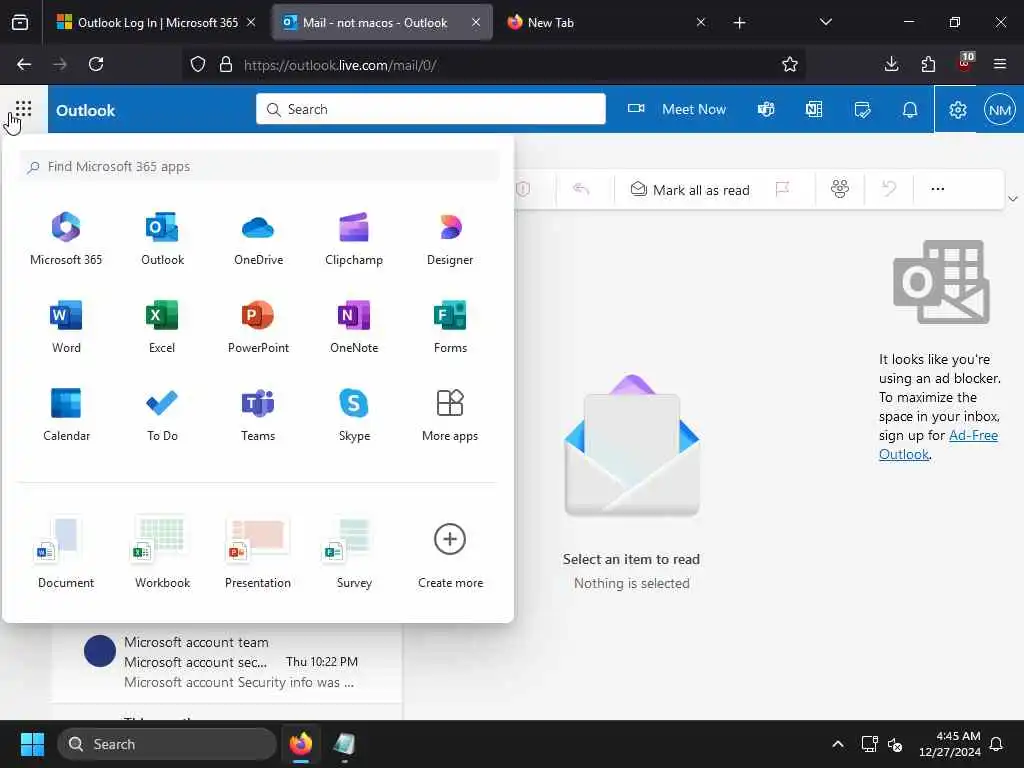Click the Windows taskbar Search box
The width and height of the screenshot is (1024, 768).
(x=167, y=744)
